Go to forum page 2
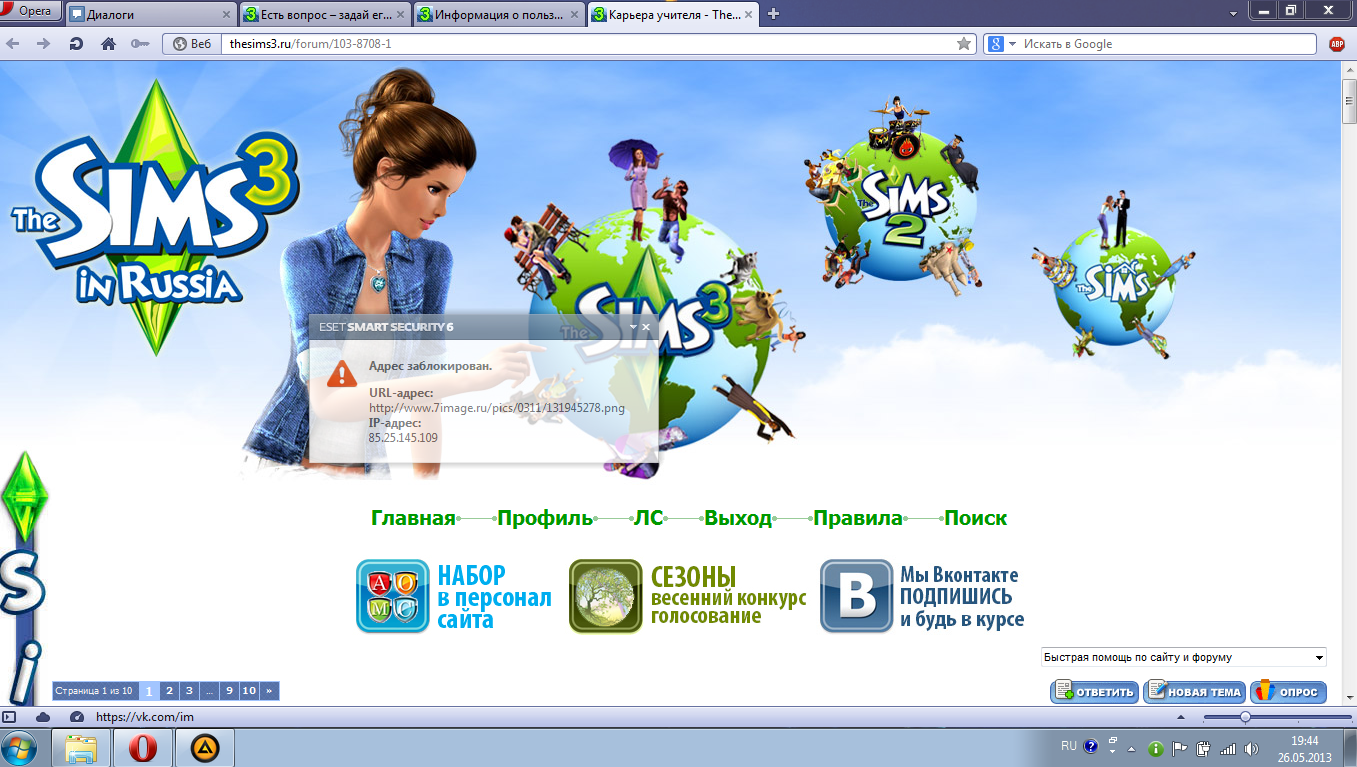1357x767 pixels. pos(169,691)
